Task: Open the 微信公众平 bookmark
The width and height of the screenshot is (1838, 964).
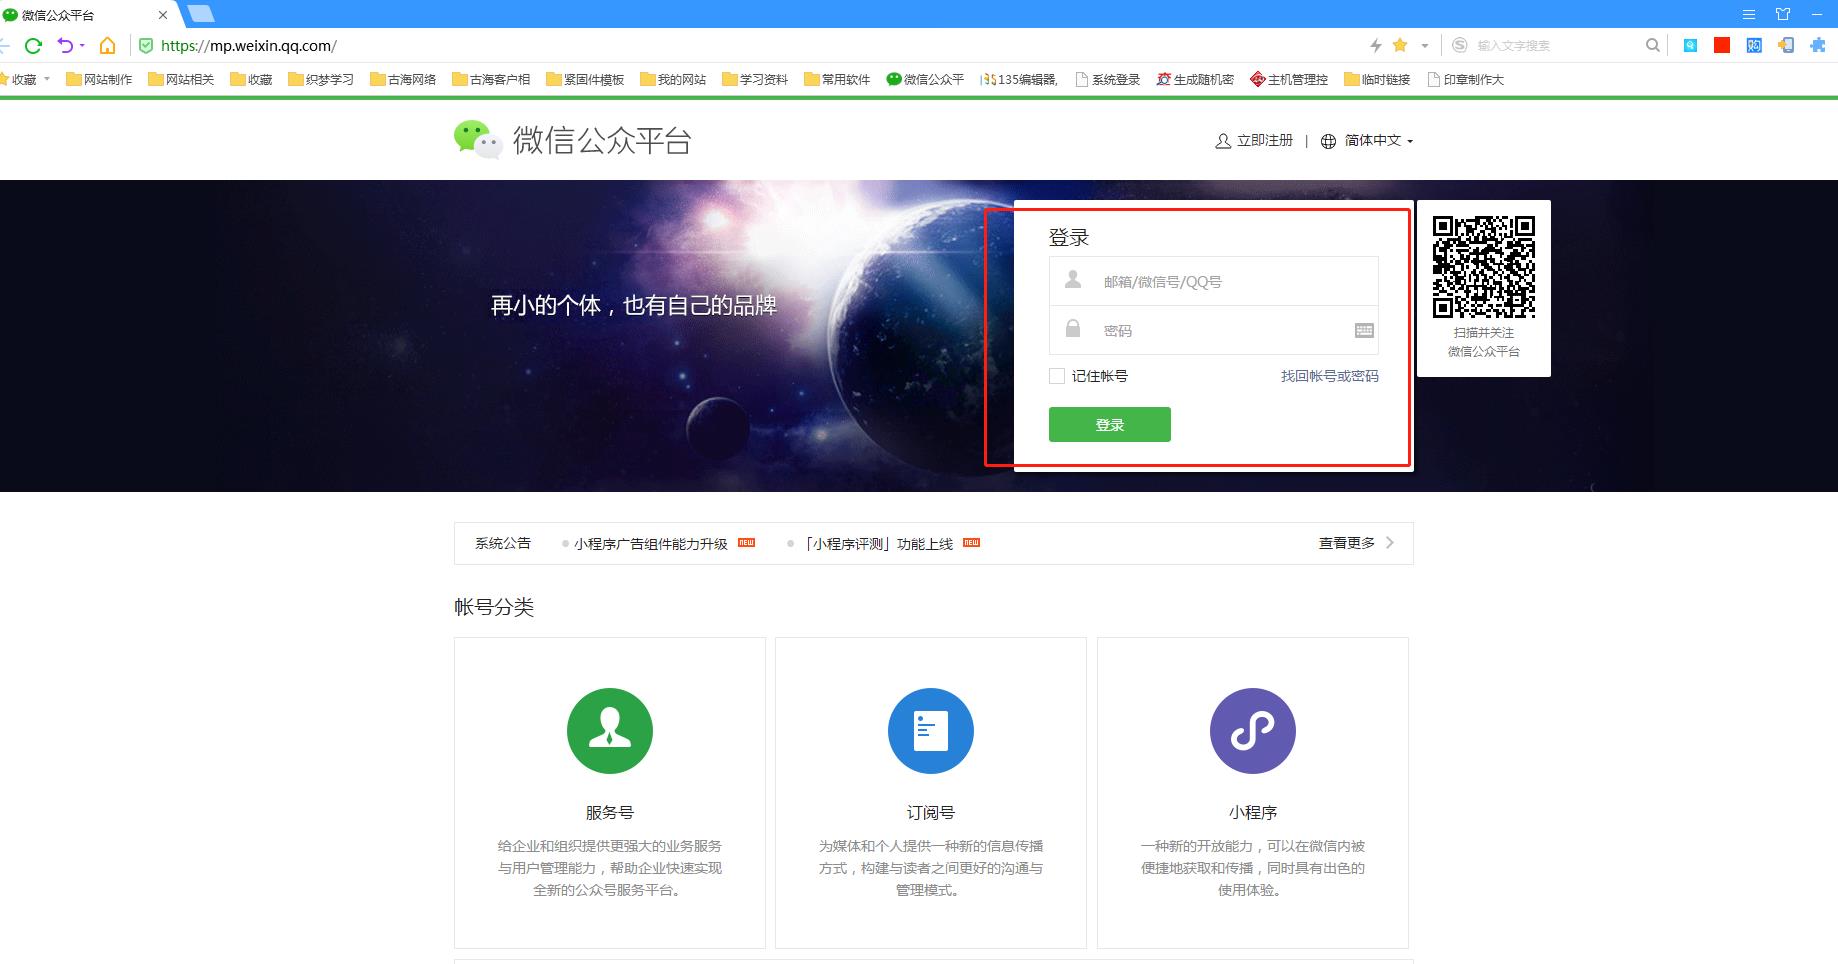Action: [x=925, y=79]
